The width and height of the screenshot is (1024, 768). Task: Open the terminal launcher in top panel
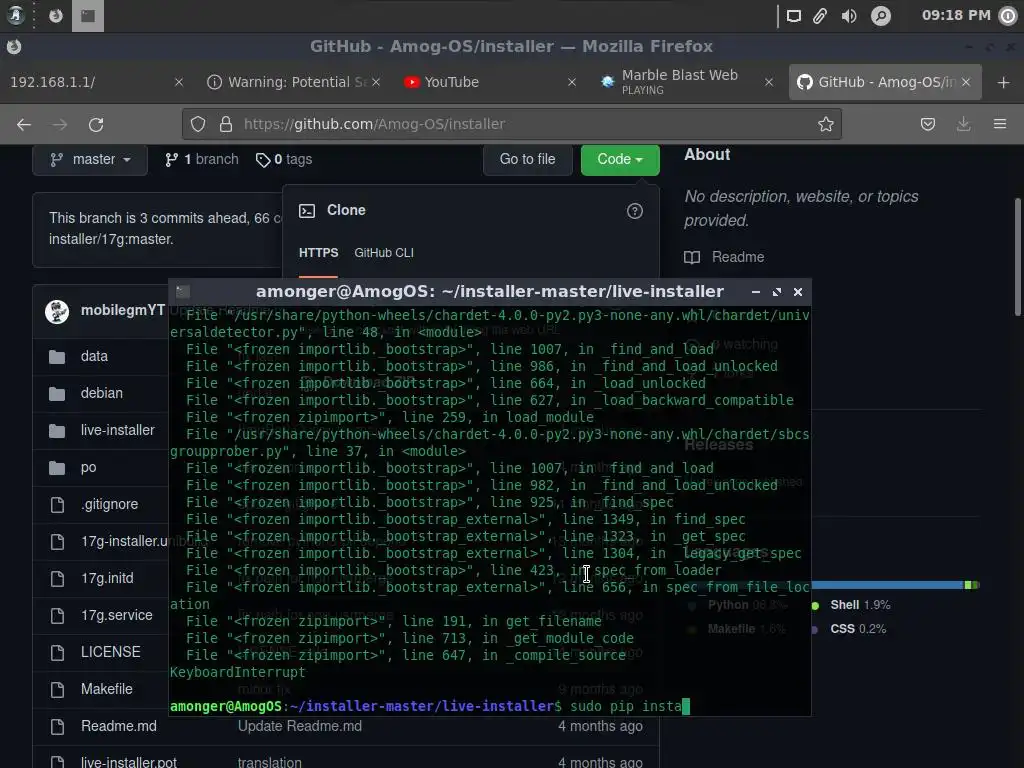click(88, 16)
